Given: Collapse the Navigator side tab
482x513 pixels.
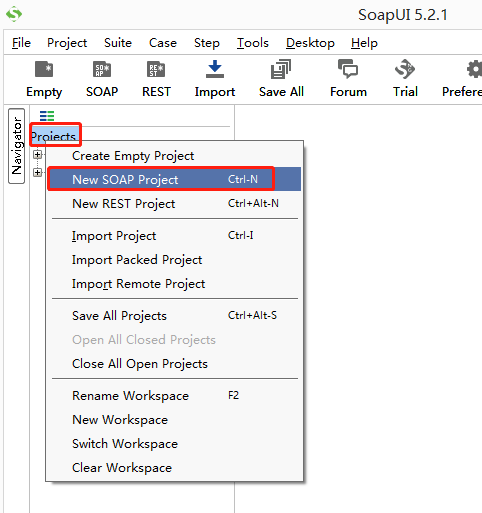Looking at the screenshot, I should click(x=16, y=146).
